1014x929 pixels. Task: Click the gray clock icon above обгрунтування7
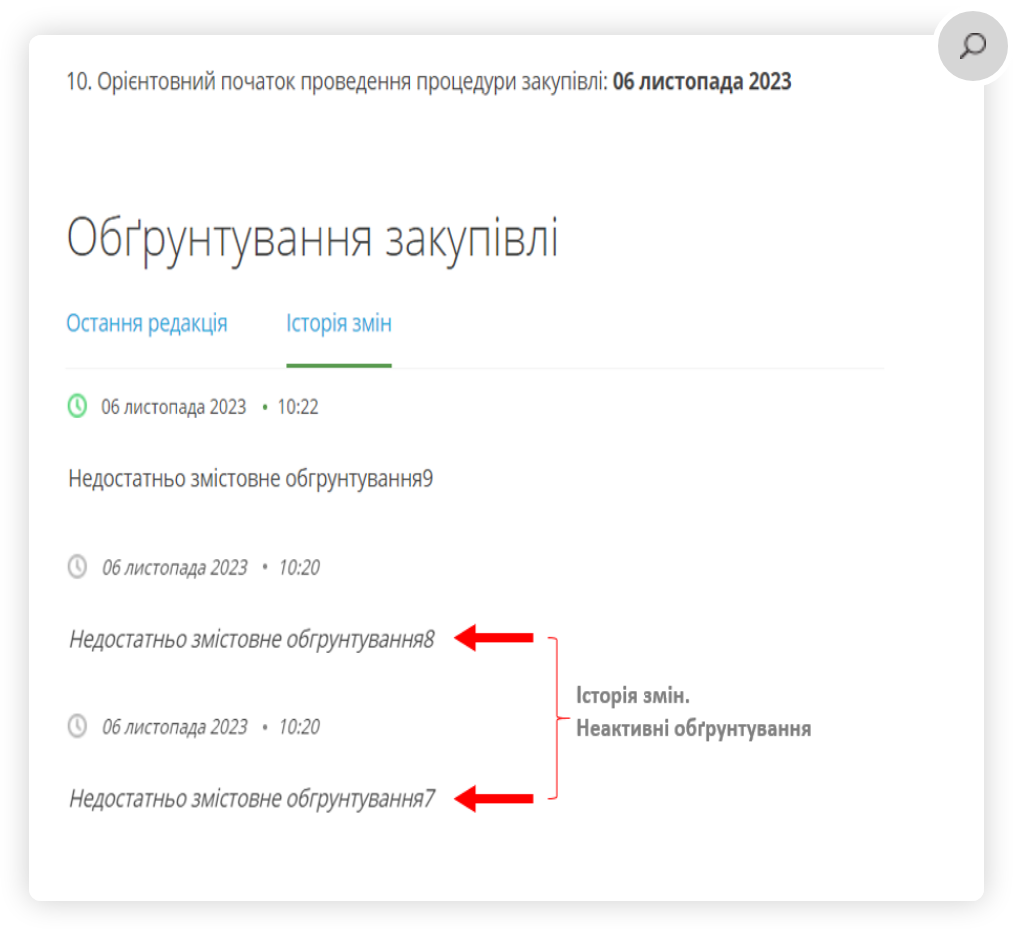click(x=77, y=726)
